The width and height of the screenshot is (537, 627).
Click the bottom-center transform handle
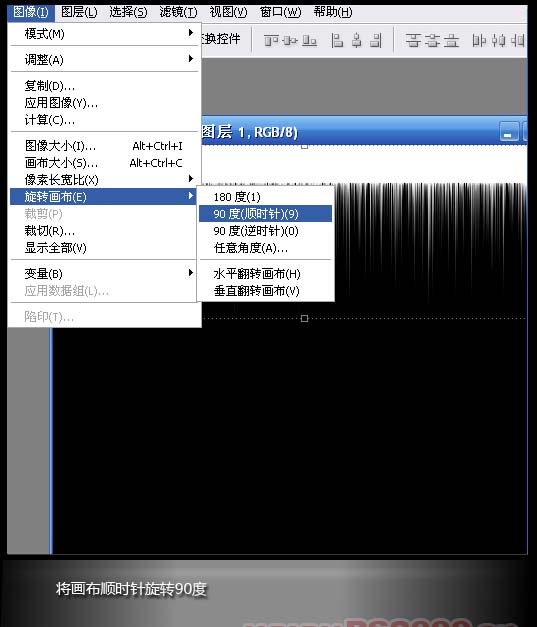pyautogui.click(x=304, y=318)
